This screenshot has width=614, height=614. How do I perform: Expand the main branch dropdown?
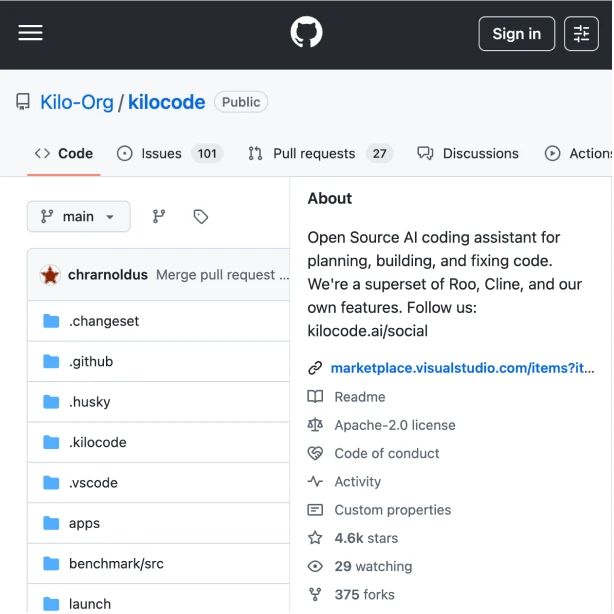tap(79, 217)
